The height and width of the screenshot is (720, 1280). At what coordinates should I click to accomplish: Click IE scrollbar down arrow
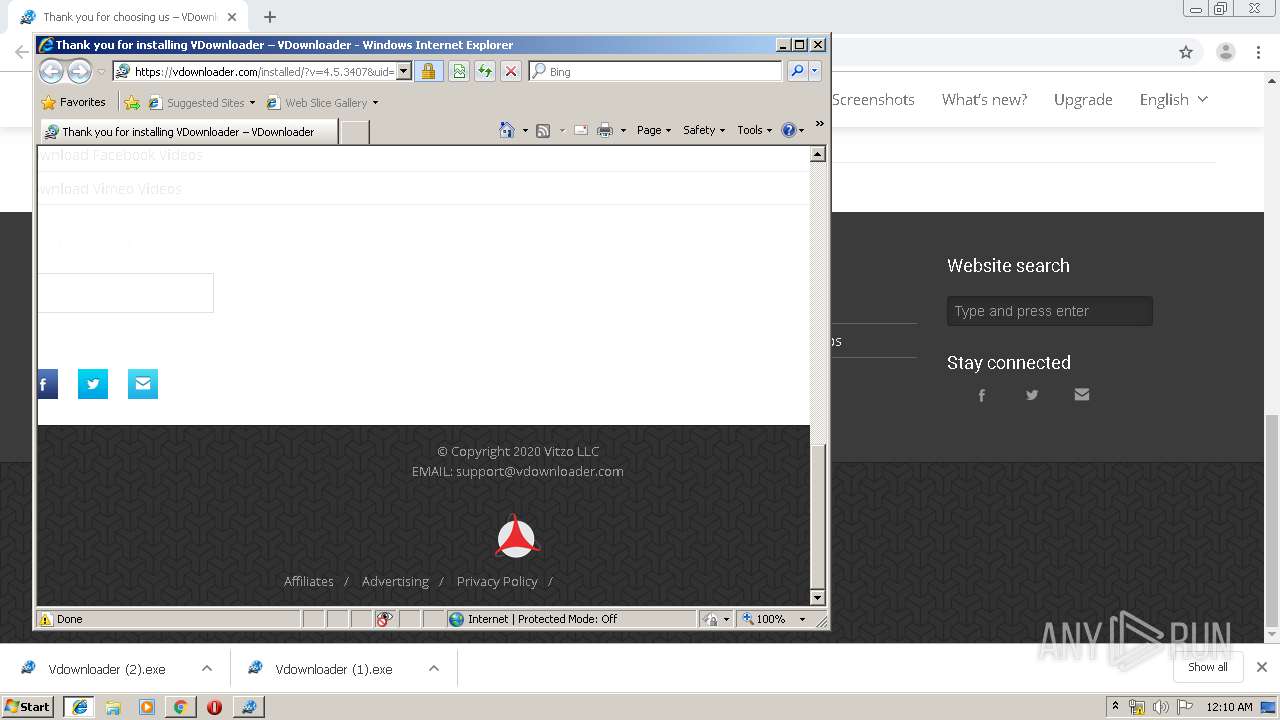click(x=817, y=597)
